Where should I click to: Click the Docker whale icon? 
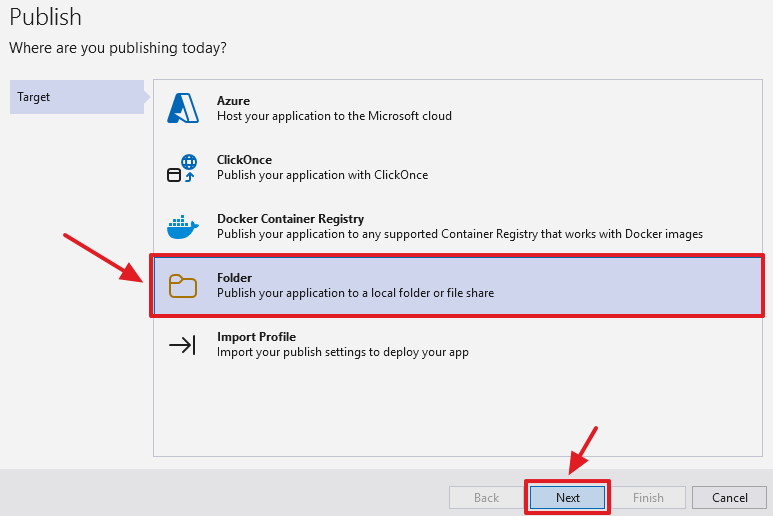(x=182, y=227)
